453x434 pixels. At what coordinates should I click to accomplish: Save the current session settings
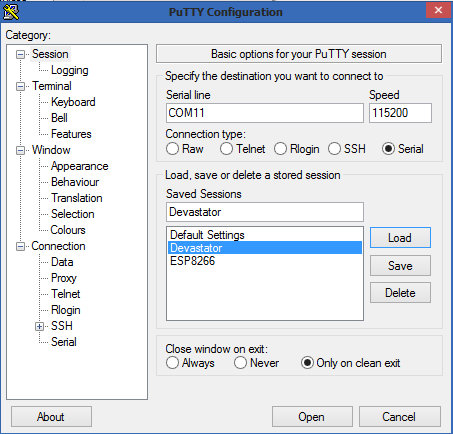[400, 266]
